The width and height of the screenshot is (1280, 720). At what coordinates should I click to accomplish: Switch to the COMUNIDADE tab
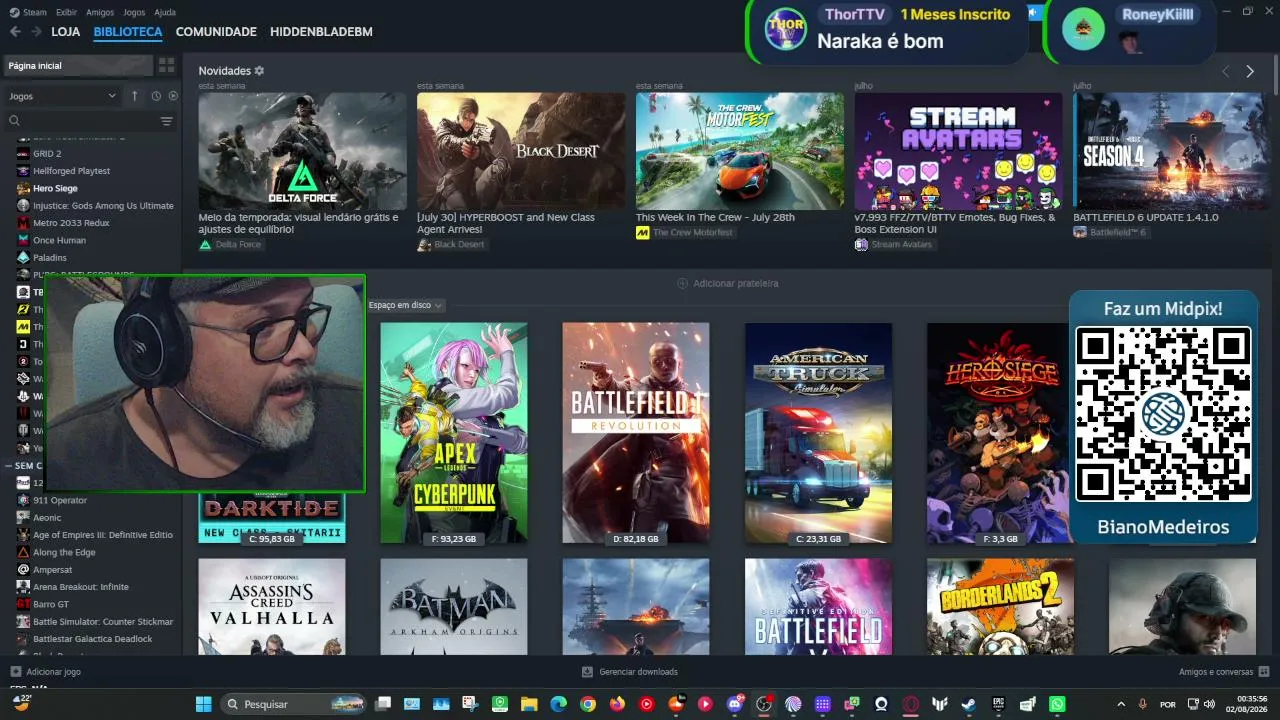(216, 32)
